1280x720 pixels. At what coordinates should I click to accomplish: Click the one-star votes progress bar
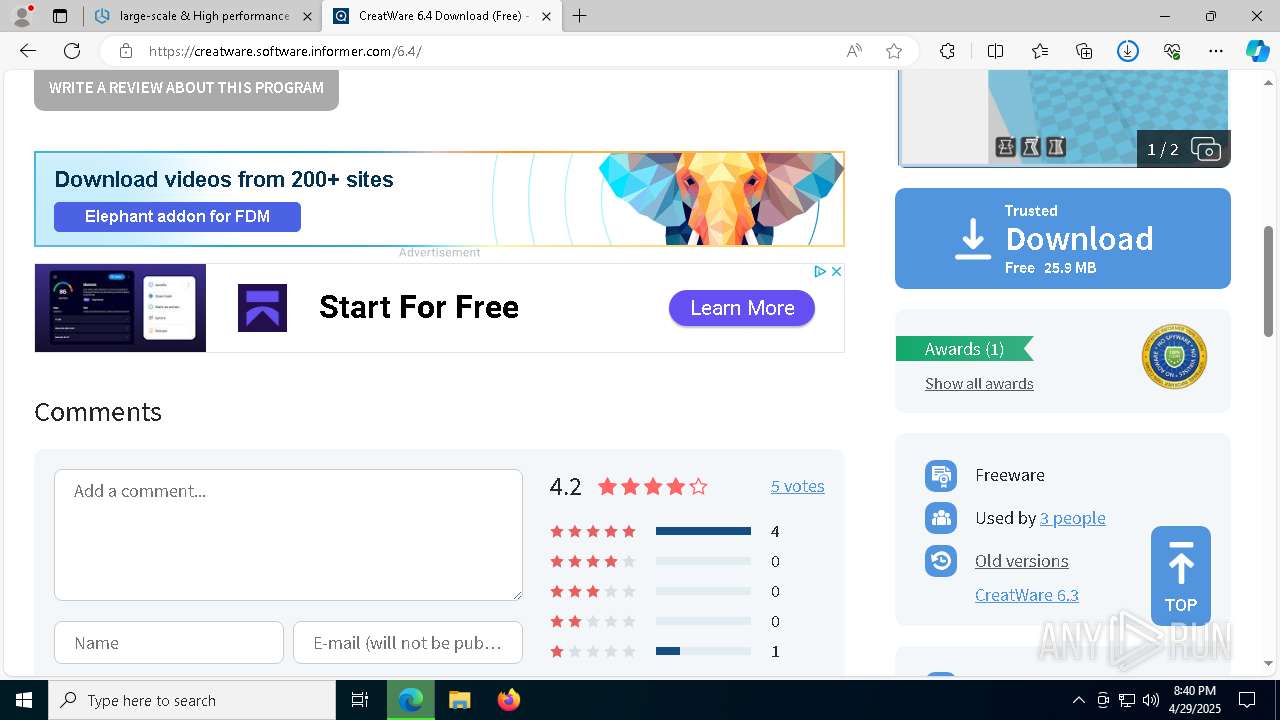pyautogui.click(x=703, y=651)
